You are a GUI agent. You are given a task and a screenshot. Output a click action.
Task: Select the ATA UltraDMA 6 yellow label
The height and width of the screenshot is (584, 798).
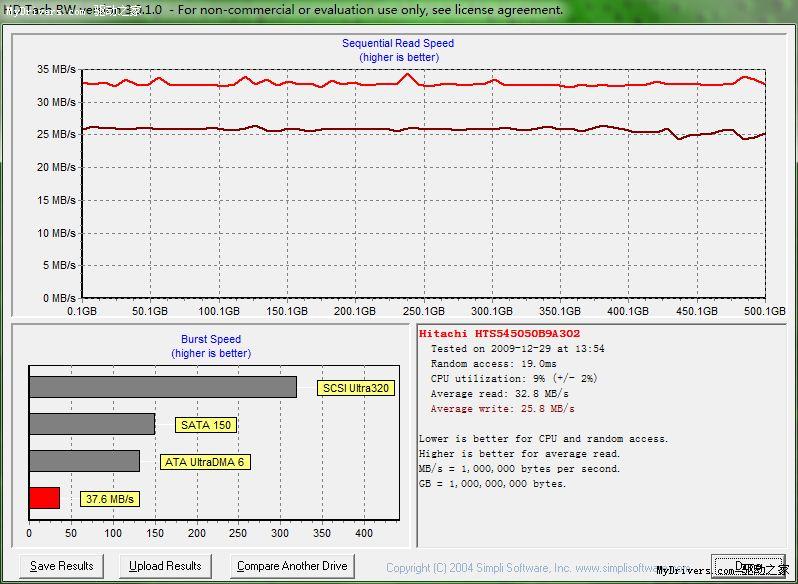[204, 462]
